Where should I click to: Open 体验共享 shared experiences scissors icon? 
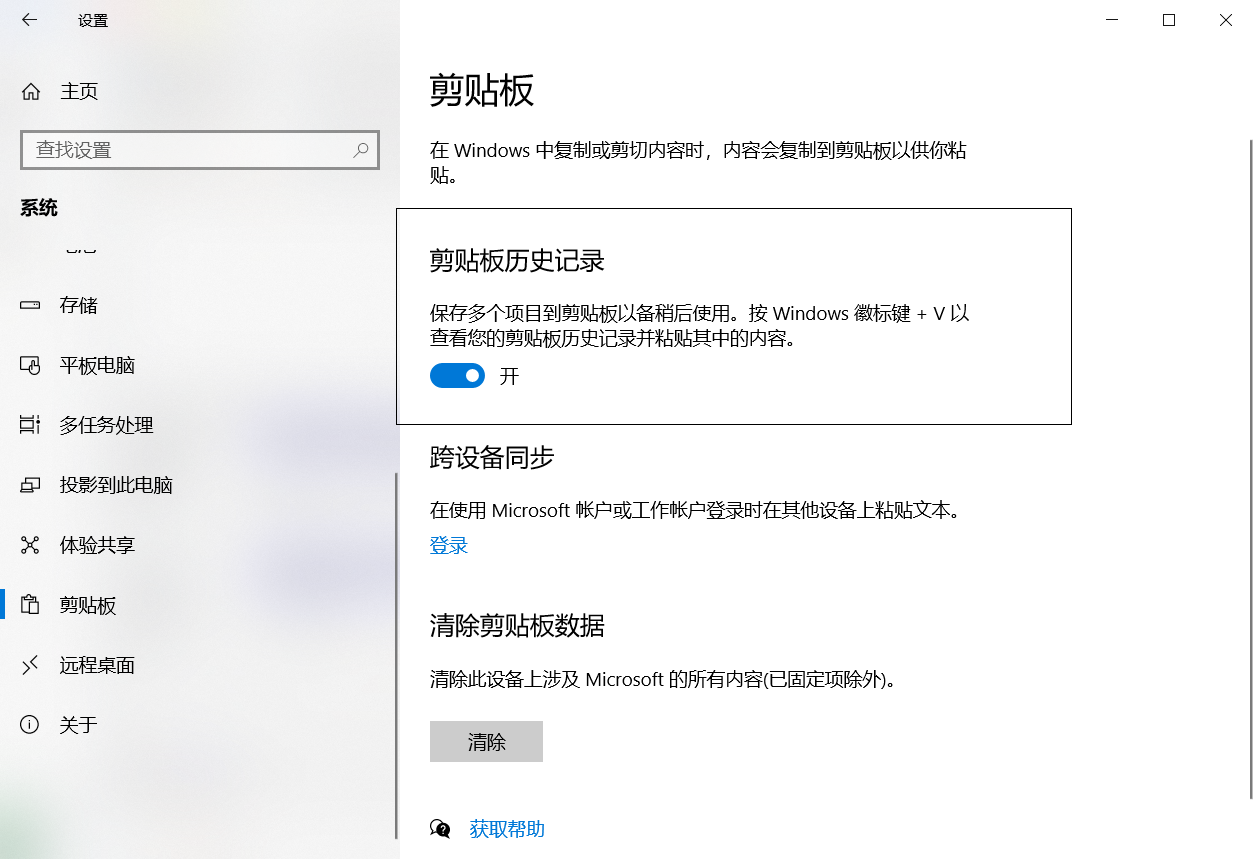pyautogui.click(x=30, y=545)
